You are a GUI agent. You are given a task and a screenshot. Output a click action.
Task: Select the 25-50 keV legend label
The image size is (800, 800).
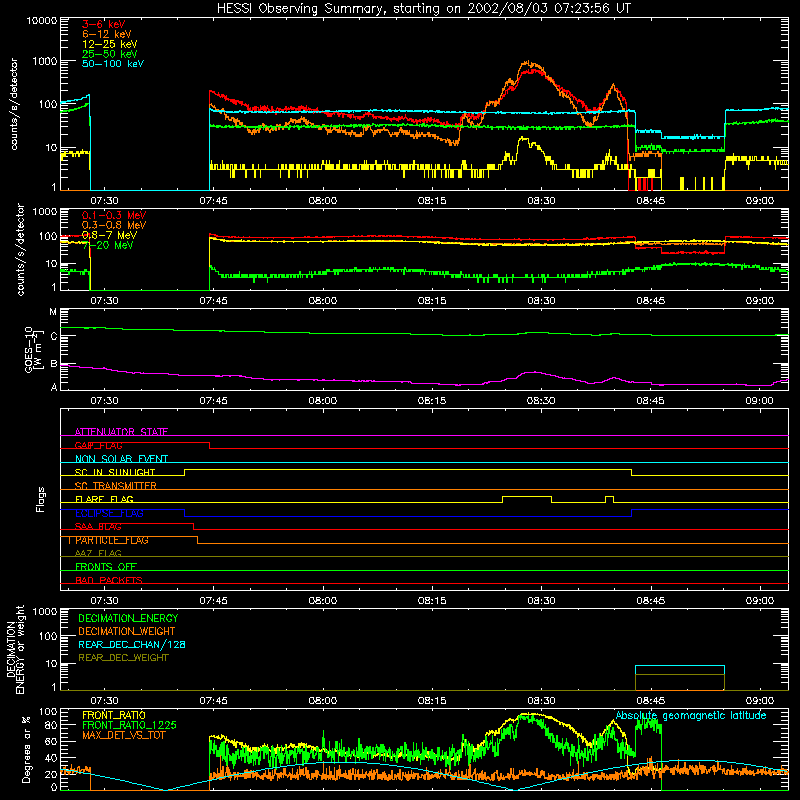pos(110,54)
